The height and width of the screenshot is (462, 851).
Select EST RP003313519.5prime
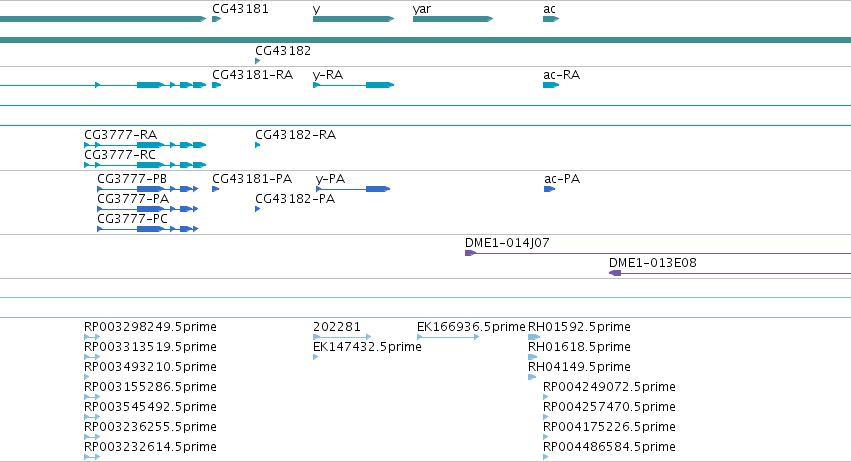(150, 347)
